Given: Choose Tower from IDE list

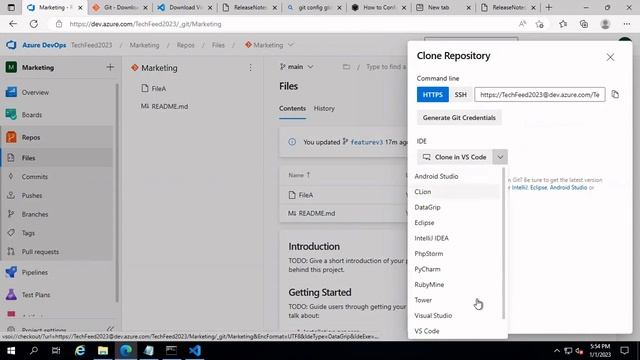Looking at the screenshot, I should [454, 300].
